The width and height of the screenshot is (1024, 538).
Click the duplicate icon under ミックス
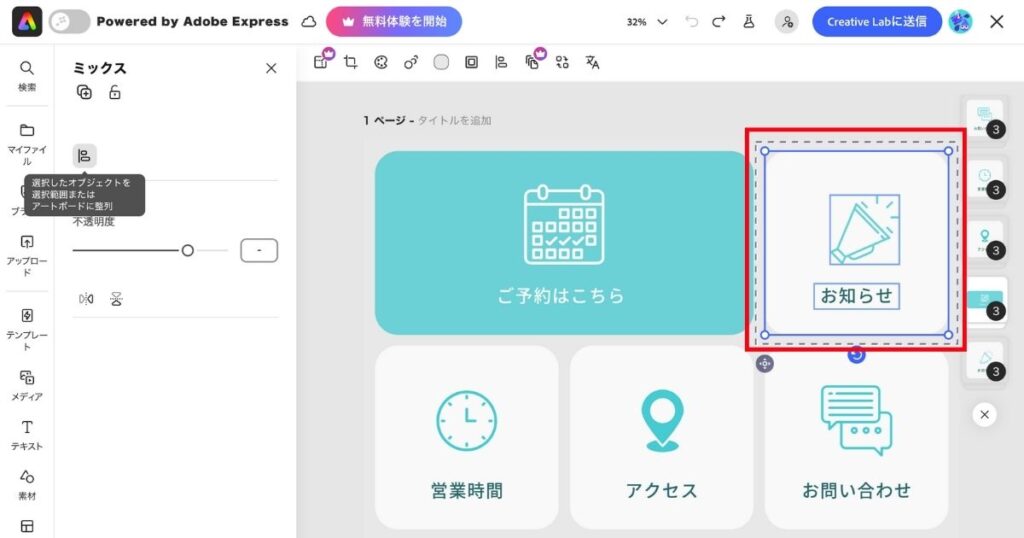click(84, 93)
